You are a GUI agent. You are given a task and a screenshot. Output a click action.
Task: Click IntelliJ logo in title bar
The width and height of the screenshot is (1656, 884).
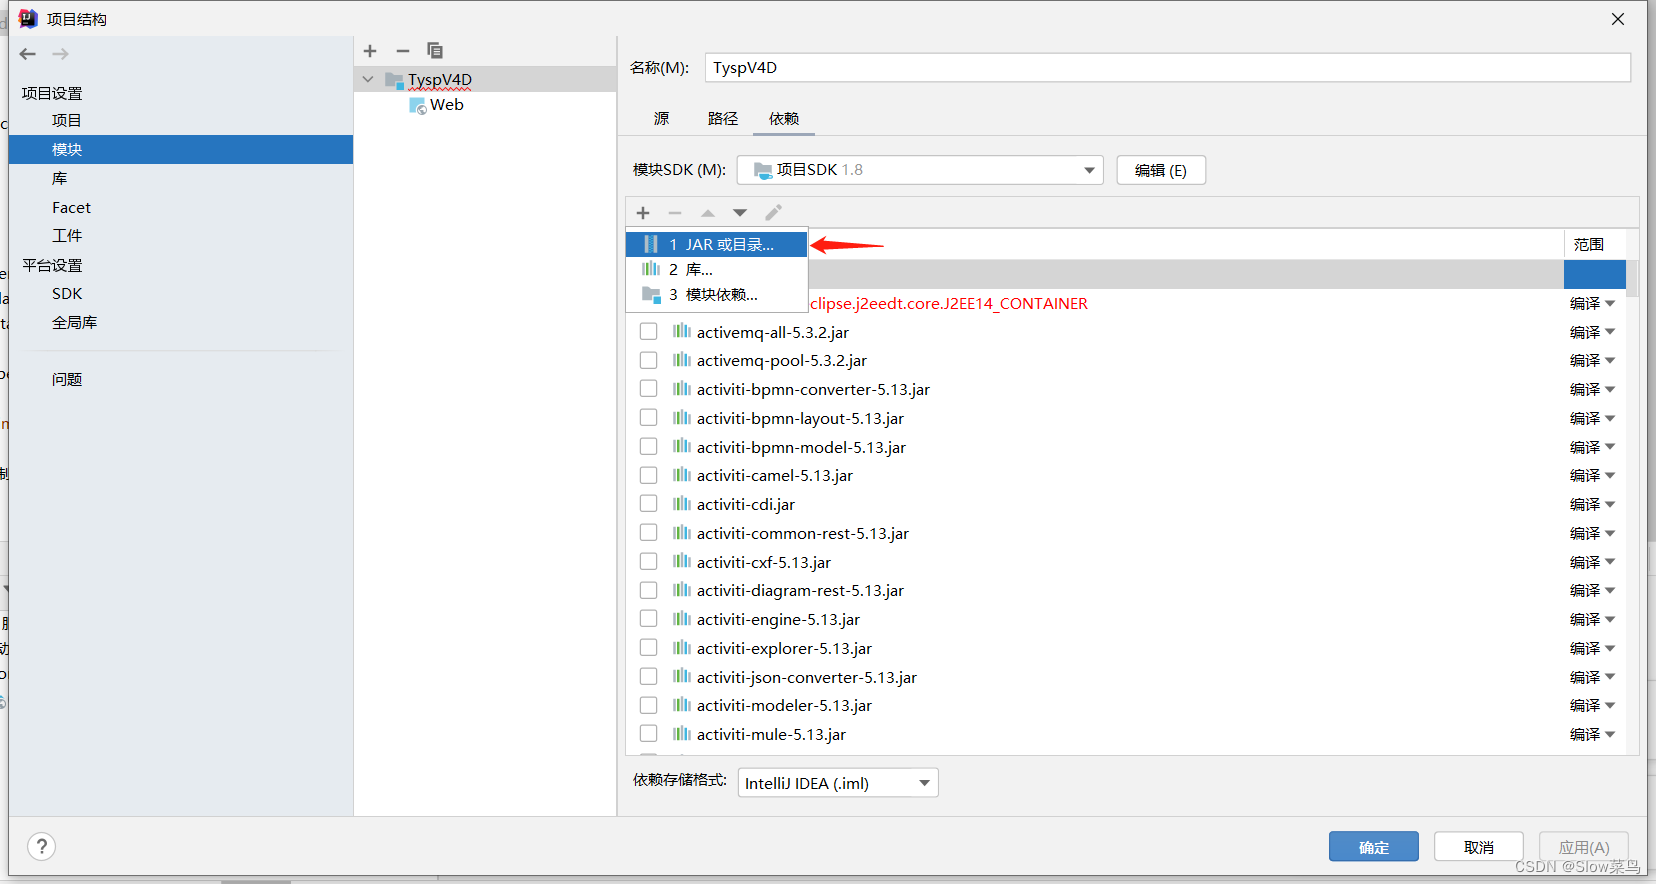[28, 19]
